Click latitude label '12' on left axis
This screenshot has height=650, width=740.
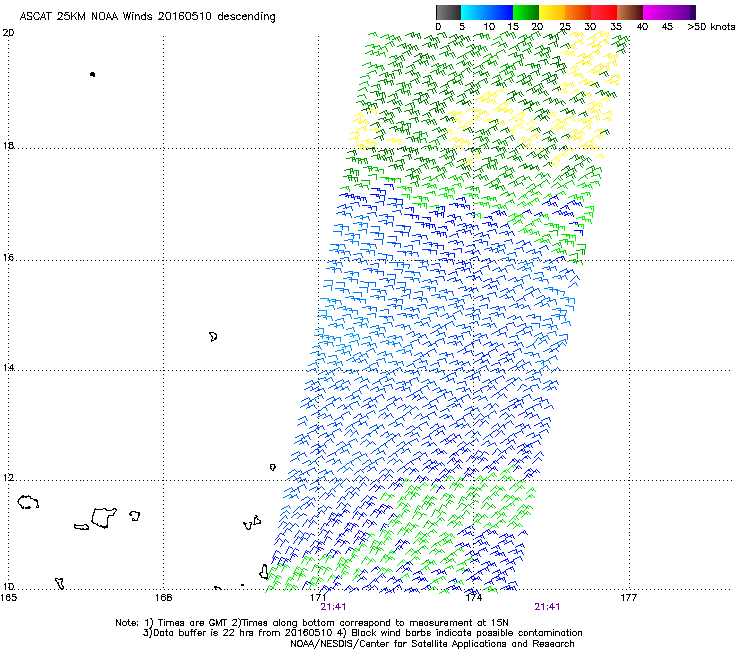tap(8, 478)
